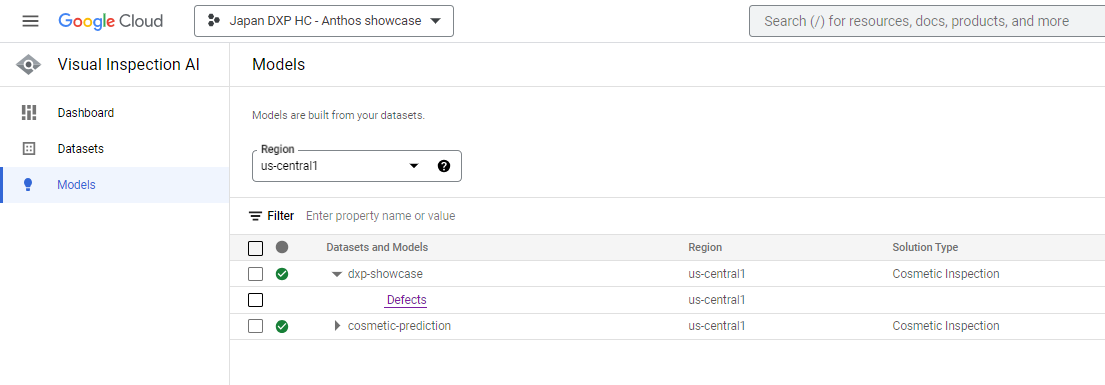The image size is (1105, 385).
Task: Open the Japan DXP HC project selector dropdown
Action: pyautogui.click(x=324, y=21)
